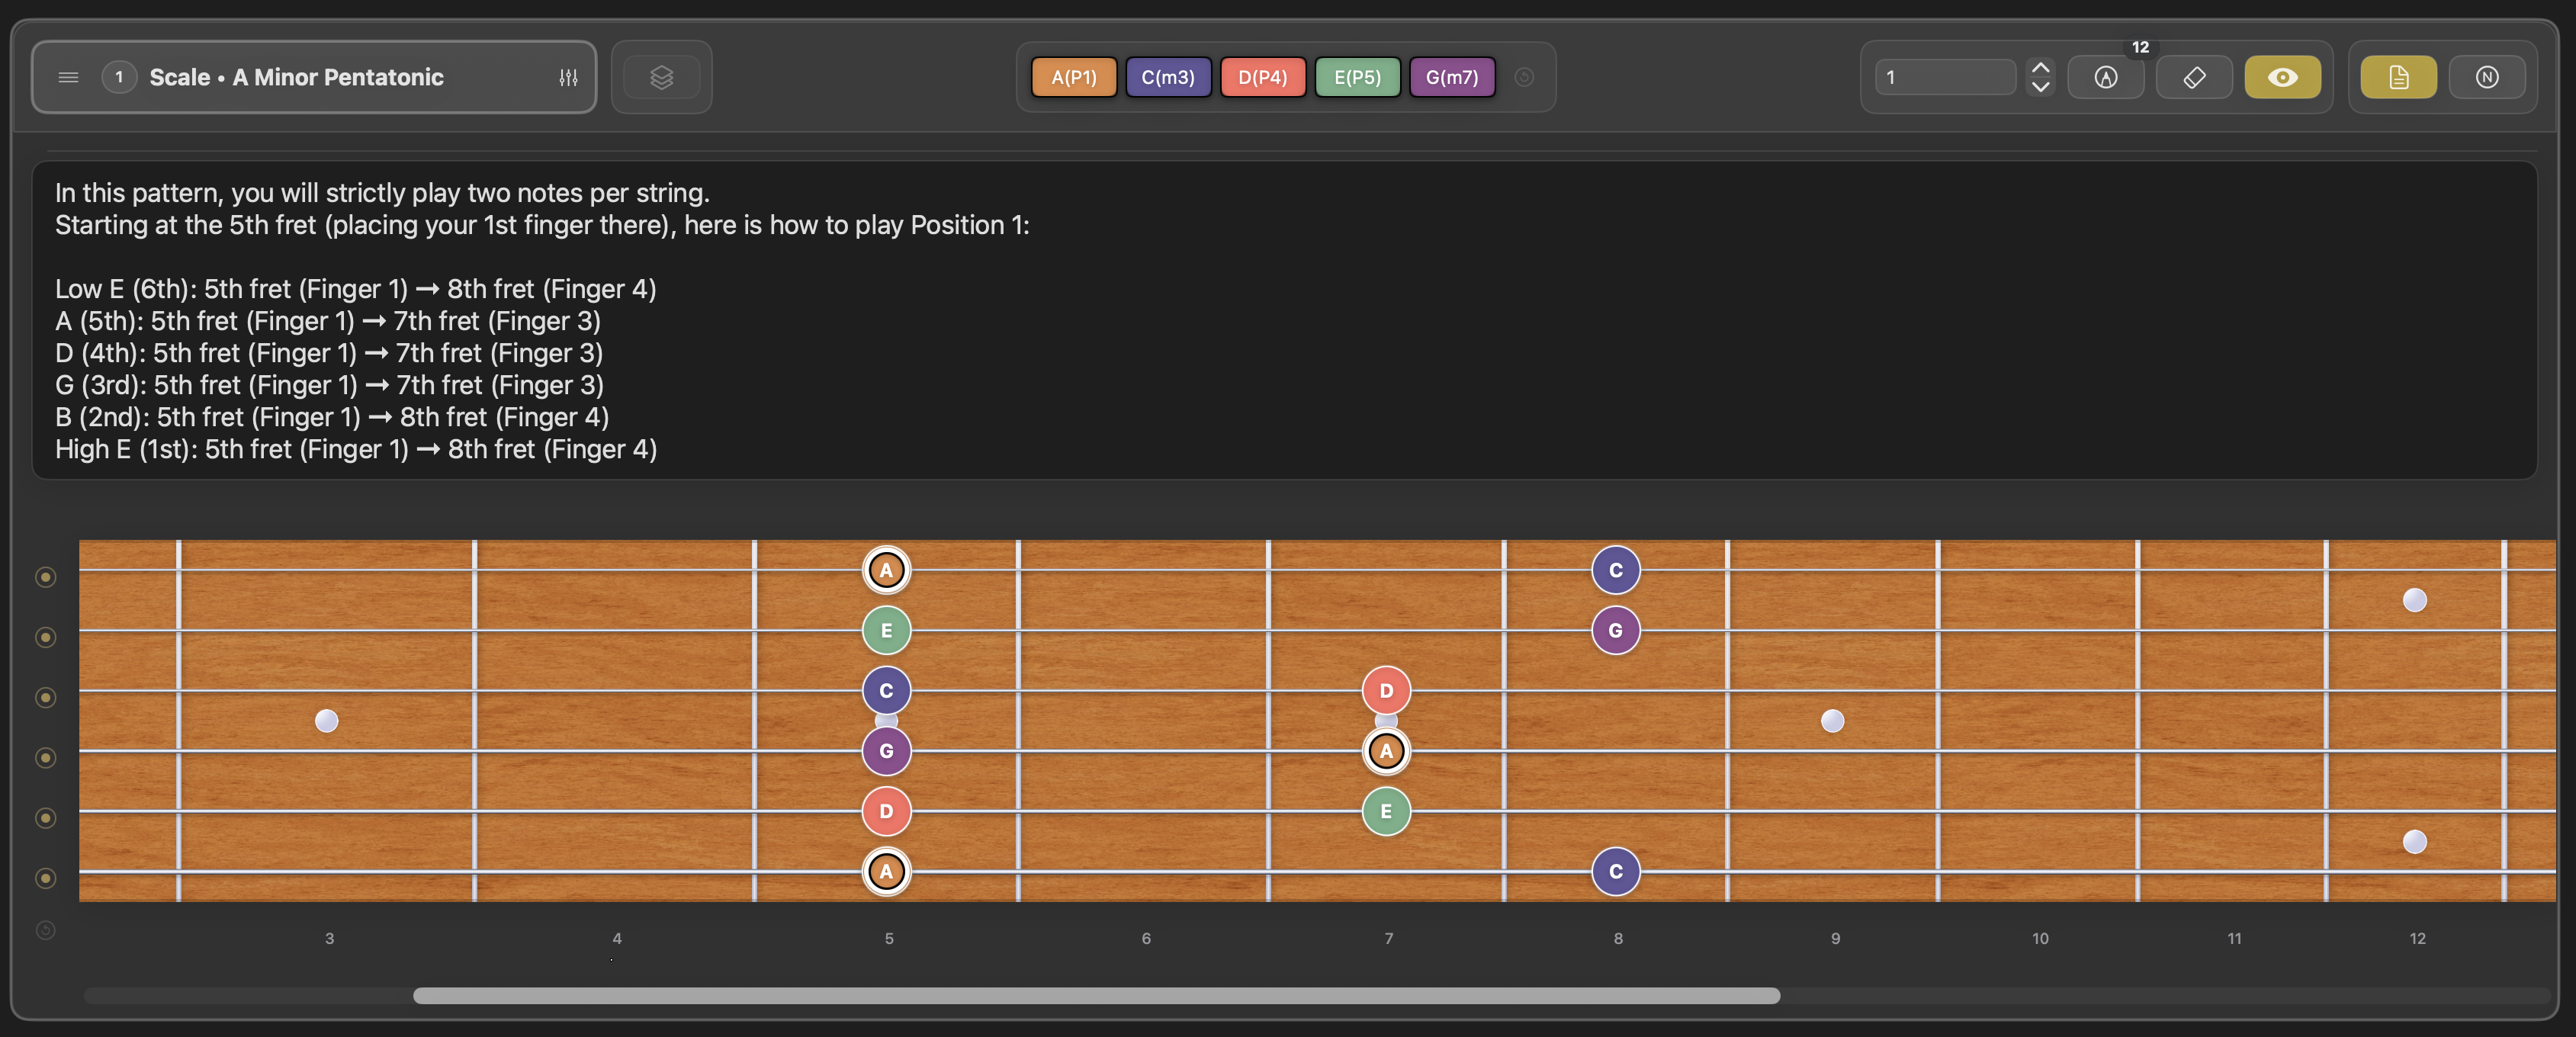
Task: Open the hamburger menu beside Scale title
Action: [x=68, y=77]
